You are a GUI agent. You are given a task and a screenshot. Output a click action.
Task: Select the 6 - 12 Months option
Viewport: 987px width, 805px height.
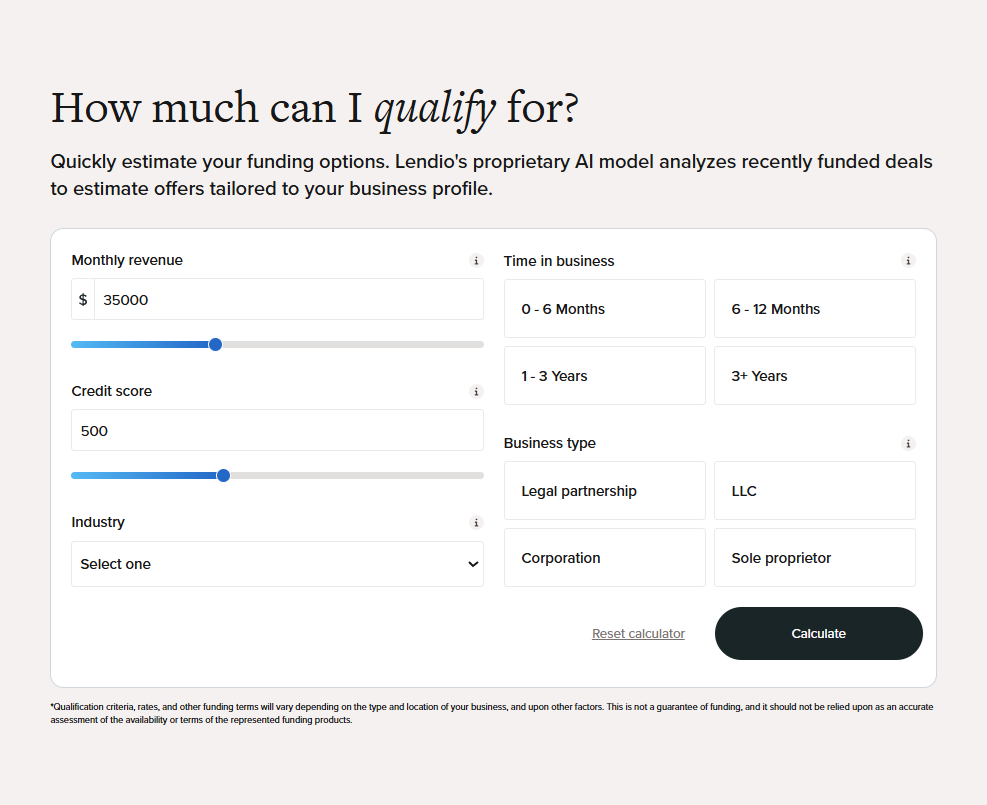click(x=814, y=309)
